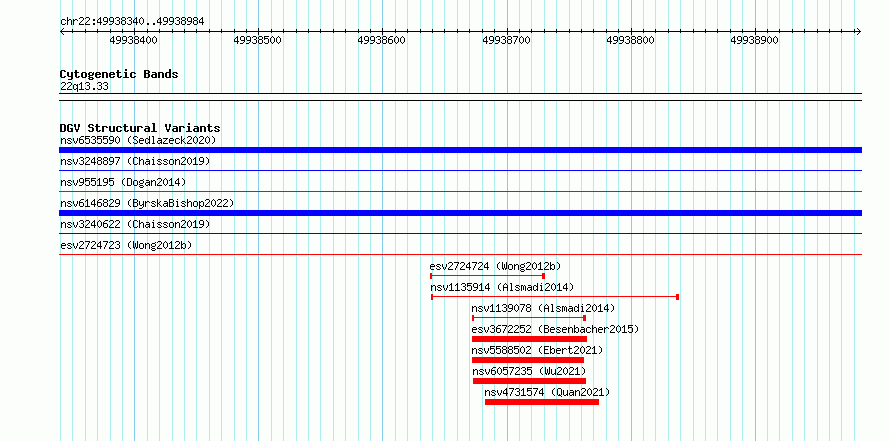The height and width of the screenshot is (441, 890).
Task: Click the 22q13.33 cytogenetic band label
Action: tap(84, 87)
